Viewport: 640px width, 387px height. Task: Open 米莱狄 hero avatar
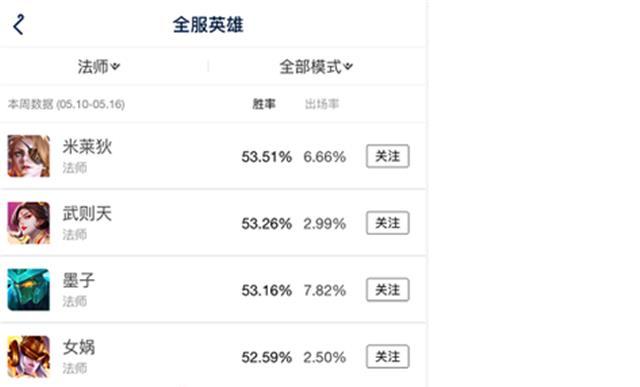pyautogui.click(x=29, y=156)
